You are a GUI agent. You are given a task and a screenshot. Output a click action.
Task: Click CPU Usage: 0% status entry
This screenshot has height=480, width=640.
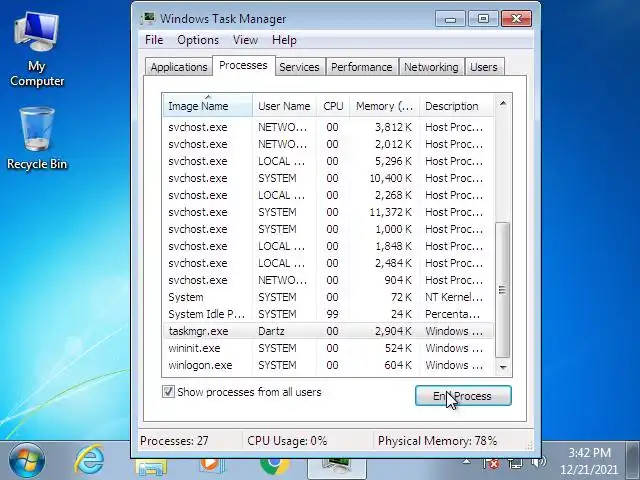click(x=287, y=441)
